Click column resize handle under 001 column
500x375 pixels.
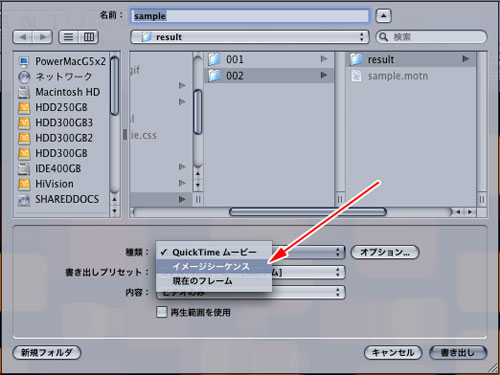(340, 199)
